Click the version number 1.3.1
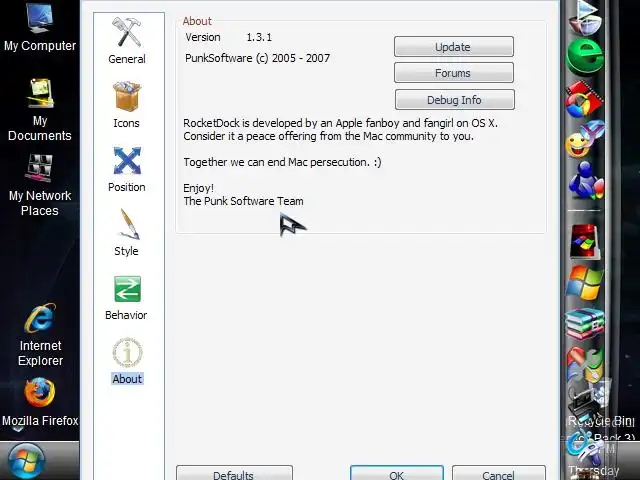Screen dimensions: 640x480 pos(259,38)
